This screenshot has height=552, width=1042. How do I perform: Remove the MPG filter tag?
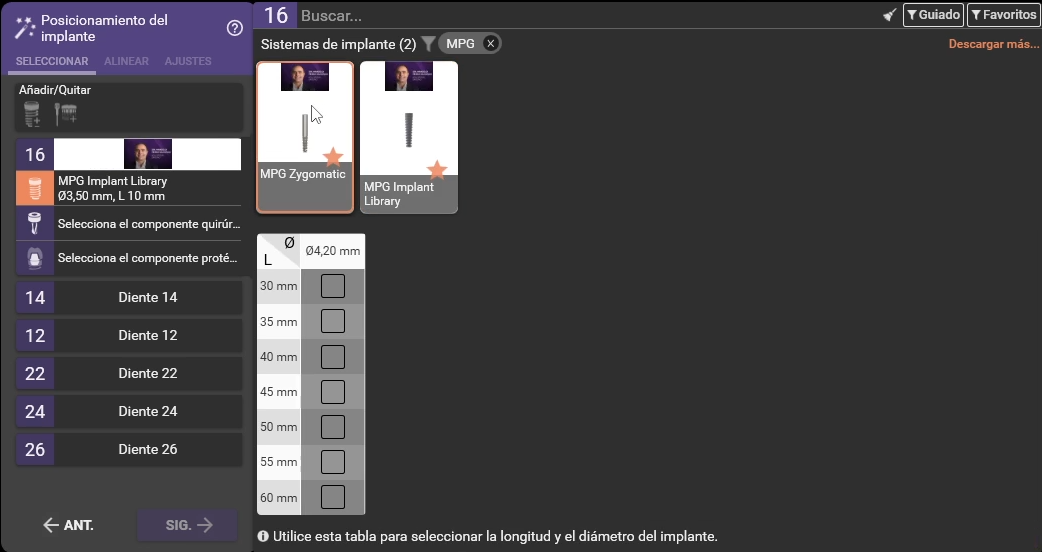pyautogui.click(x=490, y=43)
